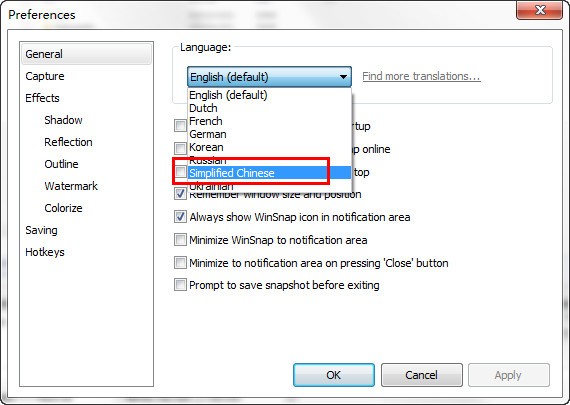Open Find more translations link
Viewport: 570px width, 405px height.
pos(421,76)
